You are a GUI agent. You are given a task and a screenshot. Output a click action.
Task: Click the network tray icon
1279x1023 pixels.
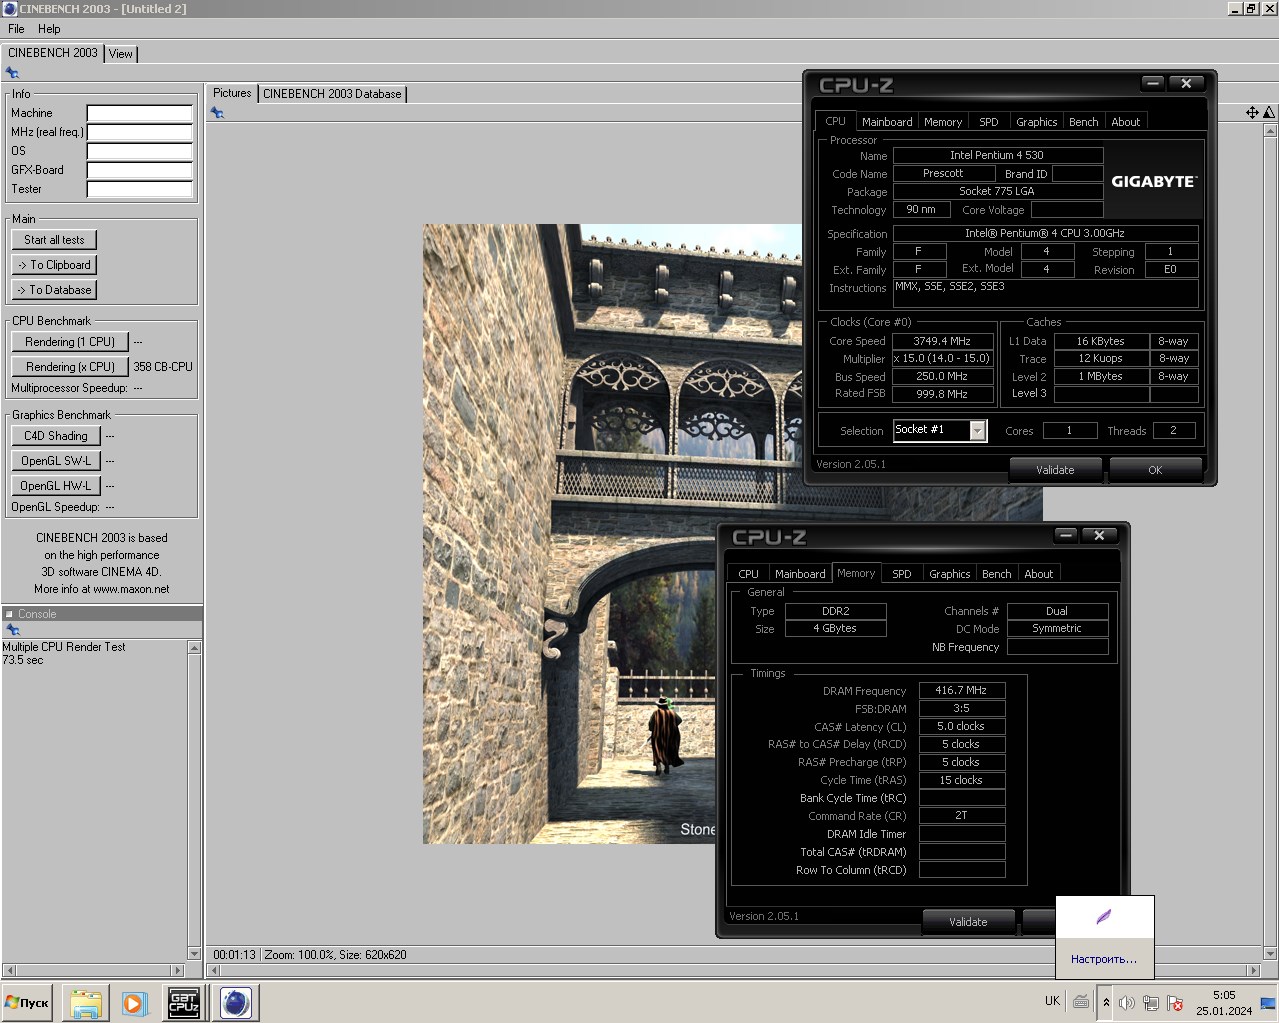click(x=1151, y=1003)
